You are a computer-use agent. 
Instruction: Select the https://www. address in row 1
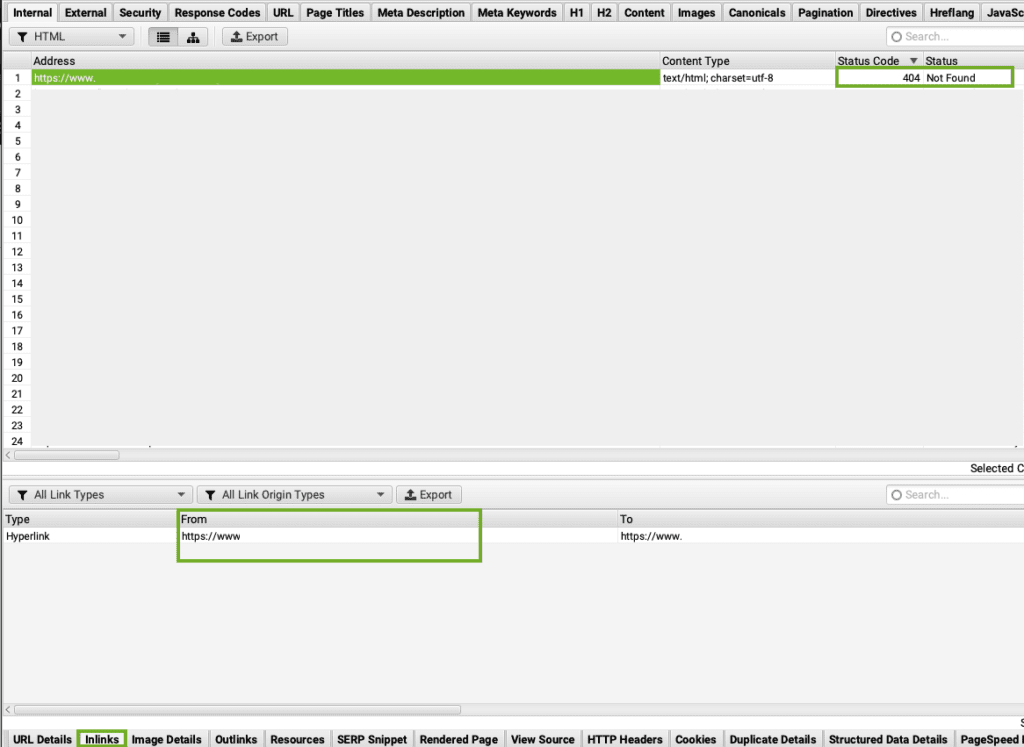[345, 78]
